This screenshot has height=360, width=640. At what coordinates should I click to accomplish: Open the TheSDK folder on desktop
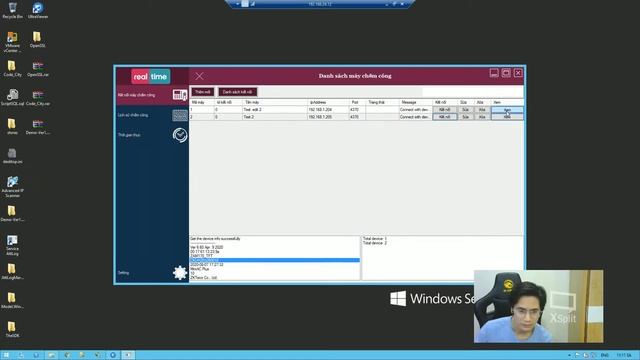[11, 329]
